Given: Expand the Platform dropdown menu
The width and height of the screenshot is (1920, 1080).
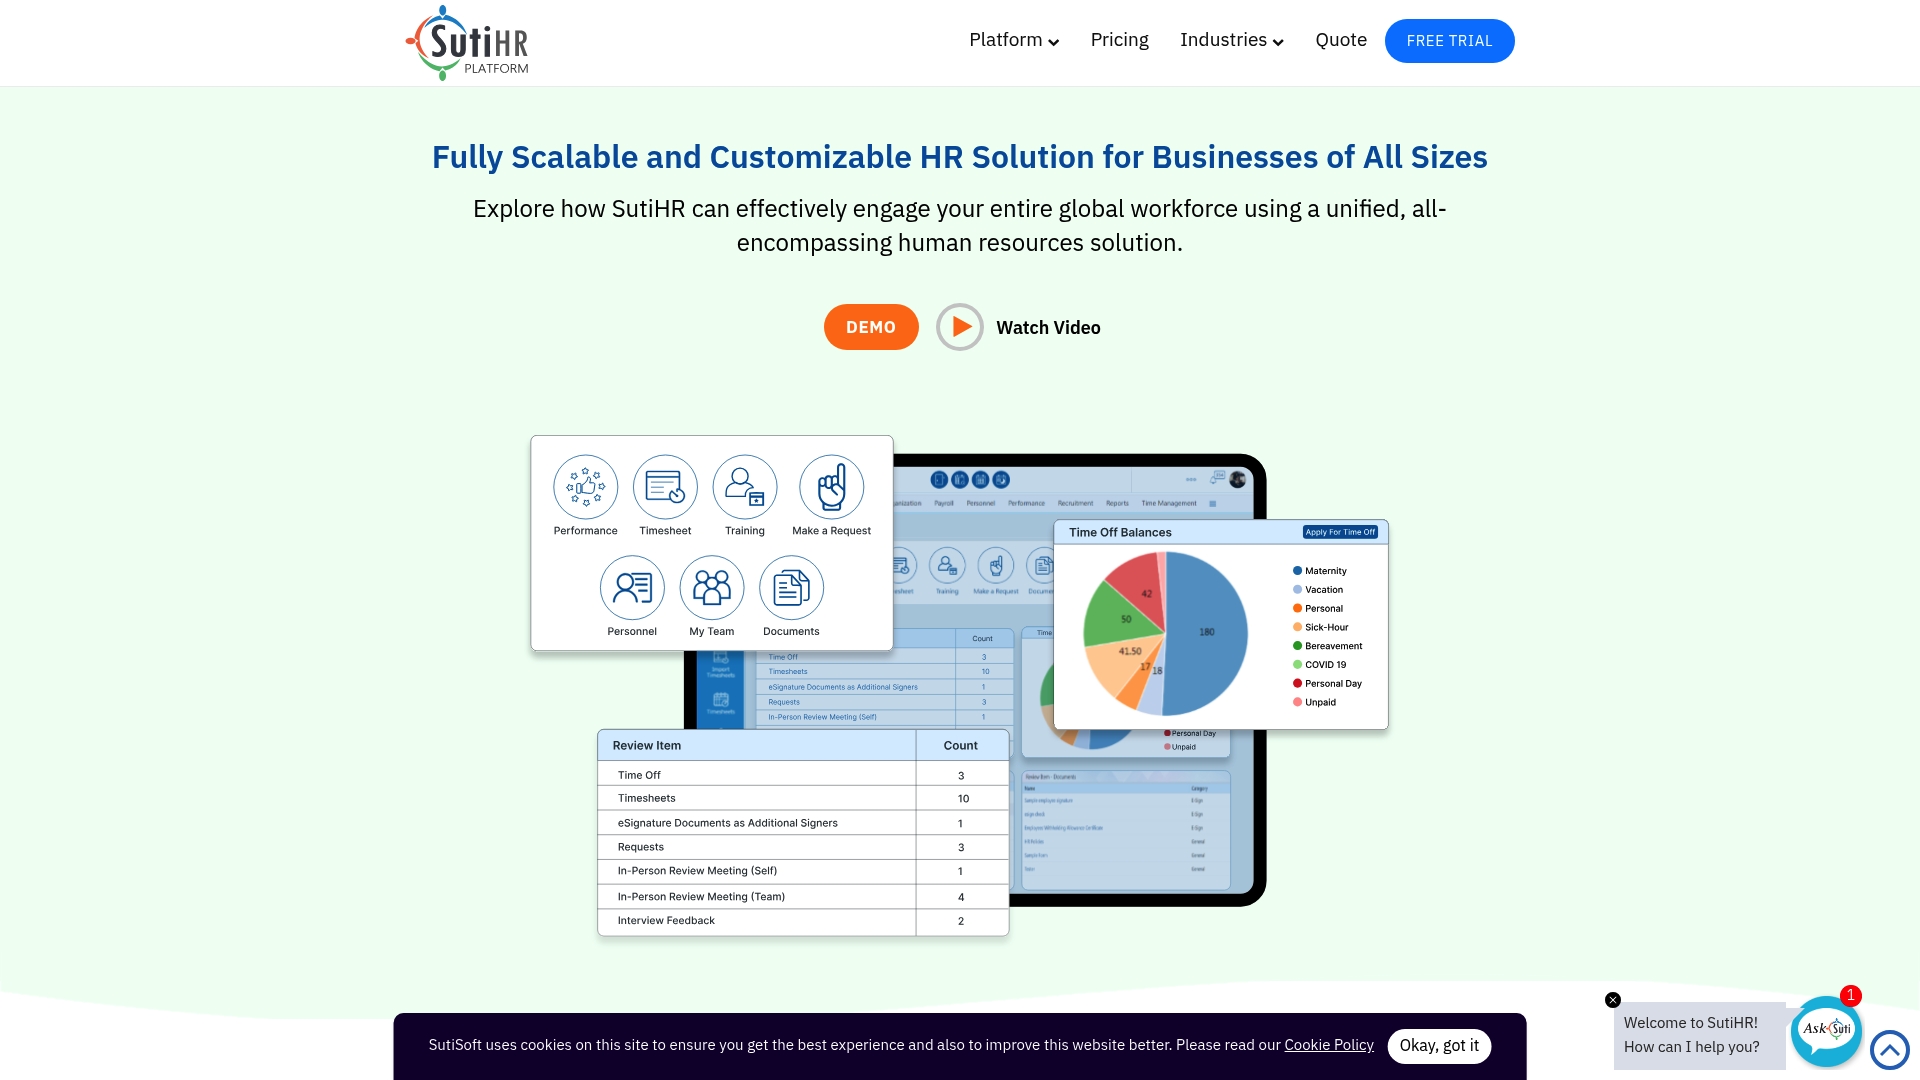Looking at the screenshot, I should (1013, 40).
